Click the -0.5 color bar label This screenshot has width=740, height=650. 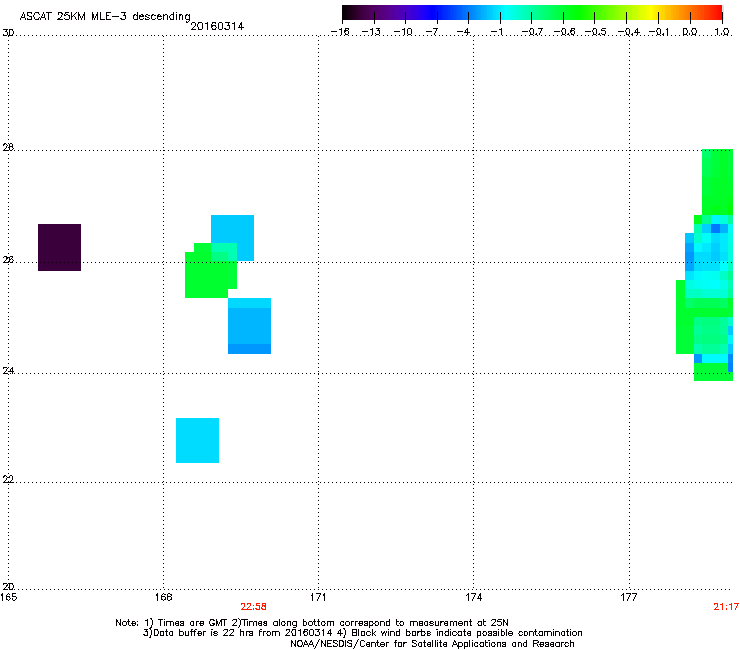pyautogui.click(x=595, y=32)
